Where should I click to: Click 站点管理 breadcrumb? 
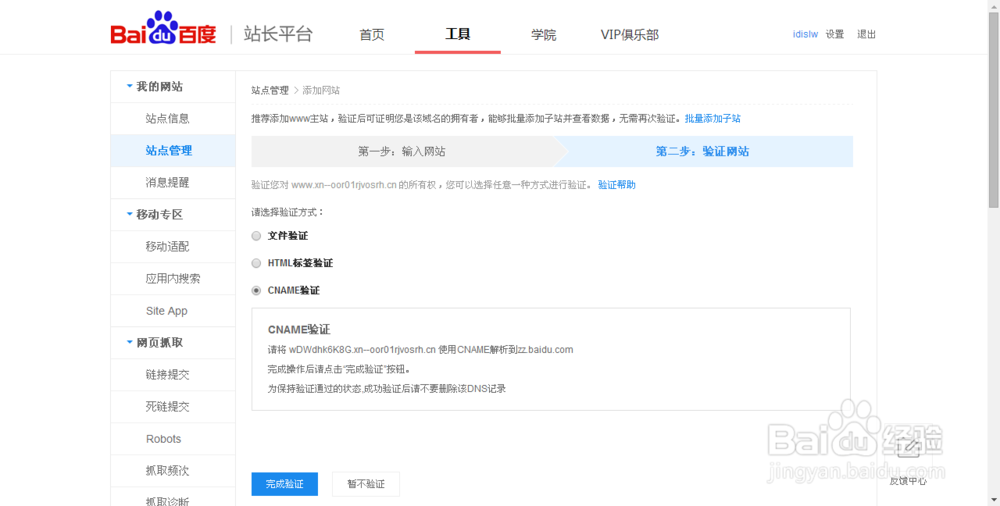(270, 91)
